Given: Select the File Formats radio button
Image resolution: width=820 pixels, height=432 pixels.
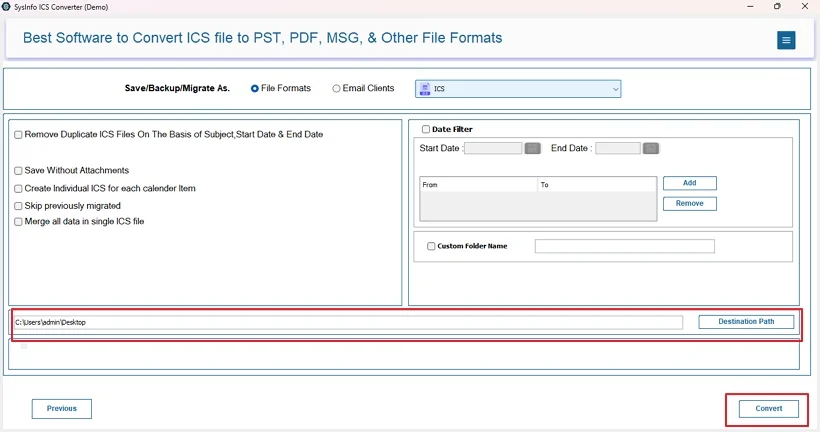Looking at the screenshot, I should point(255,89).
